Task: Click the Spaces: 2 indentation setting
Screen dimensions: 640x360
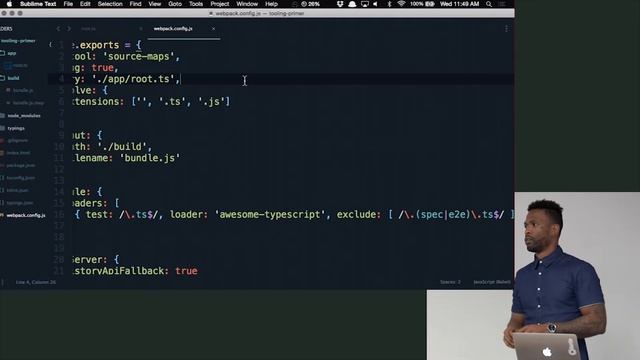Action: tap(450, 282)
